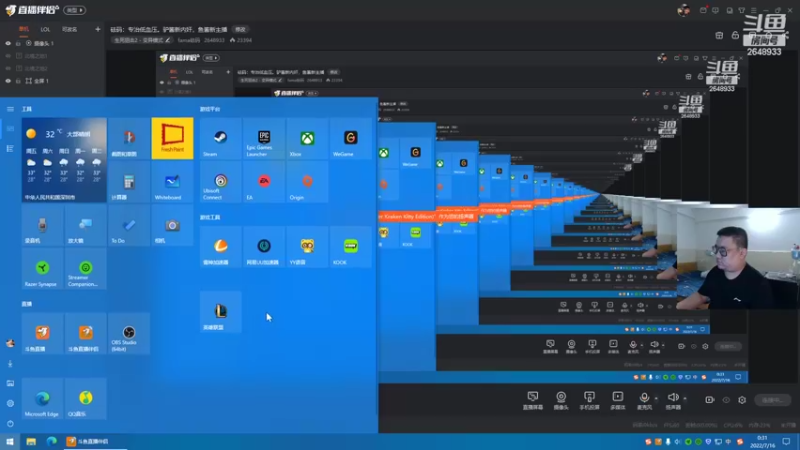This screenshot has width=800, height=450.
Task: Add a phone screen-cast source
Action: [x=589, y=400]
